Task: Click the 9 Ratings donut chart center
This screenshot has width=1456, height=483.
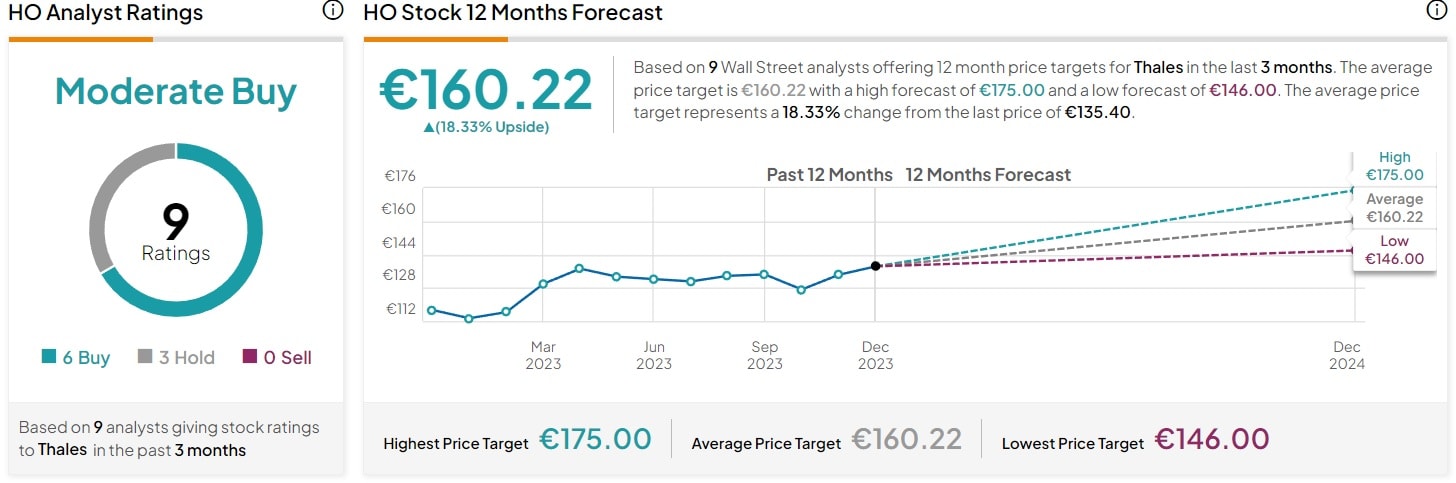Action: coord(176,232)
